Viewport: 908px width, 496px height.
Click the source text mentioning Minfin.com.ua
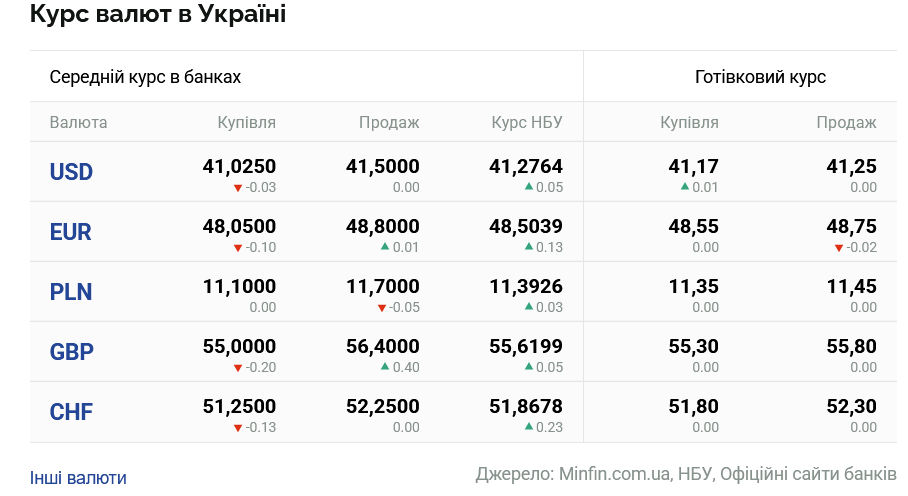click(686, 473)
